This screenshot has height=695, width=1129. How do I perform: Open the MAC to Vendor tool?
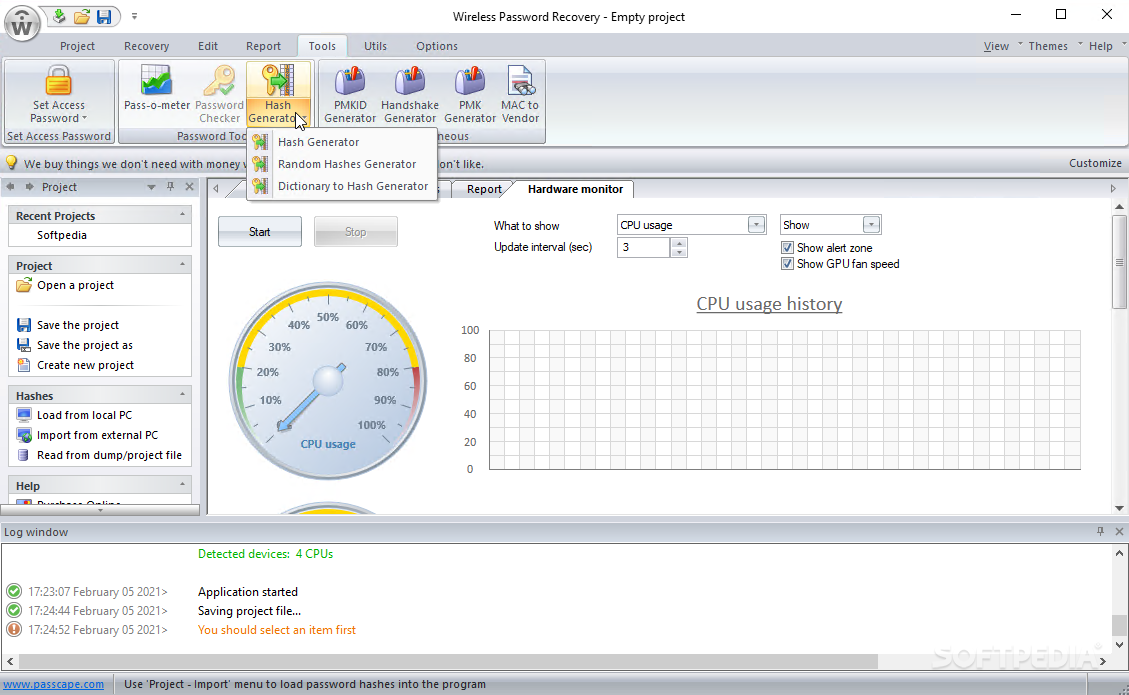[520, 94]
